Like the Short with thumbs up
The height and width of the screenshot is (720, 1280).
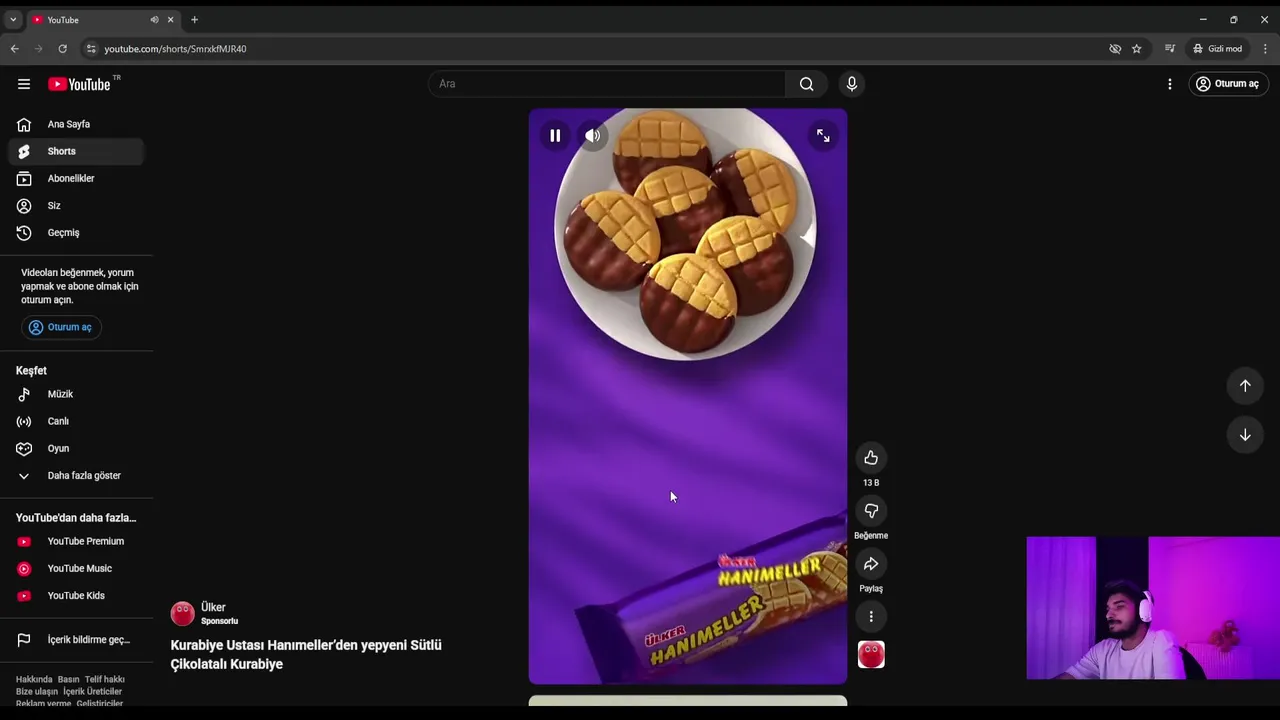click(871, 458)
